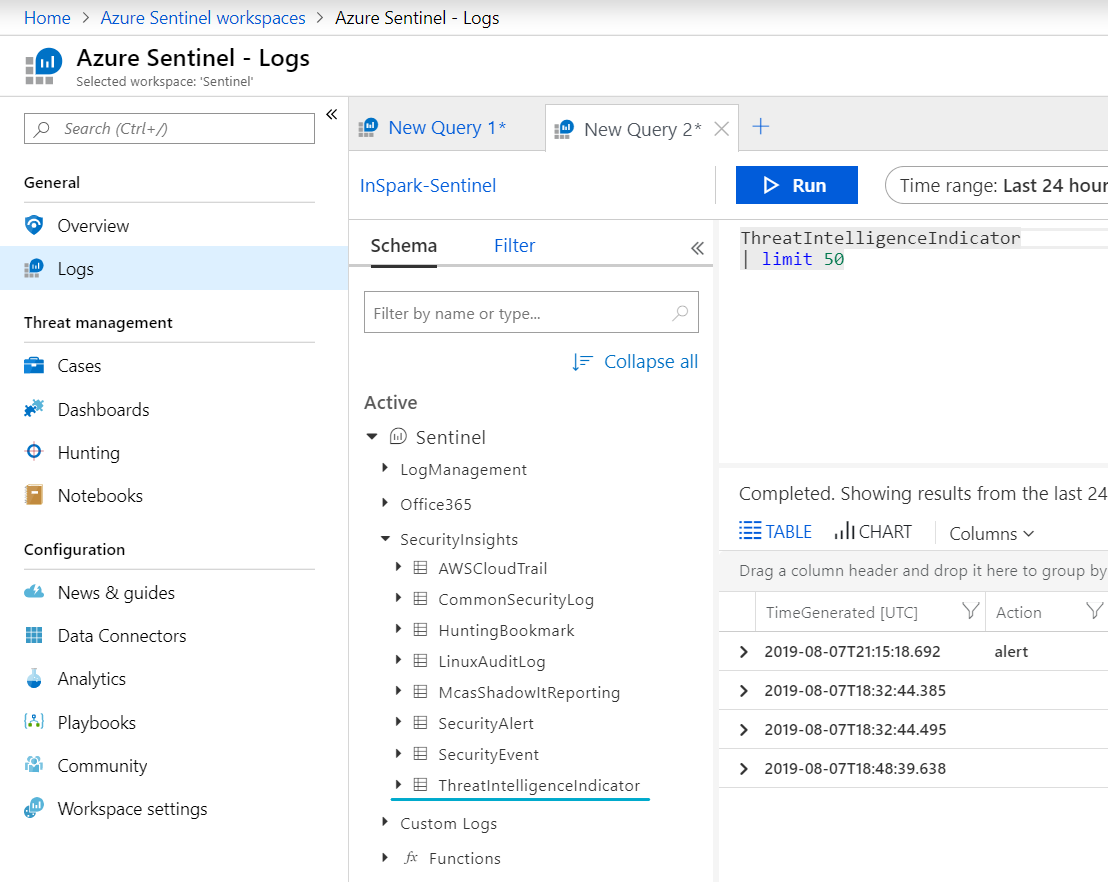This screenshot has width=1108, height=882.
Task: Click the Dashboards puzzle icon
Action: [x=33, y=409]
